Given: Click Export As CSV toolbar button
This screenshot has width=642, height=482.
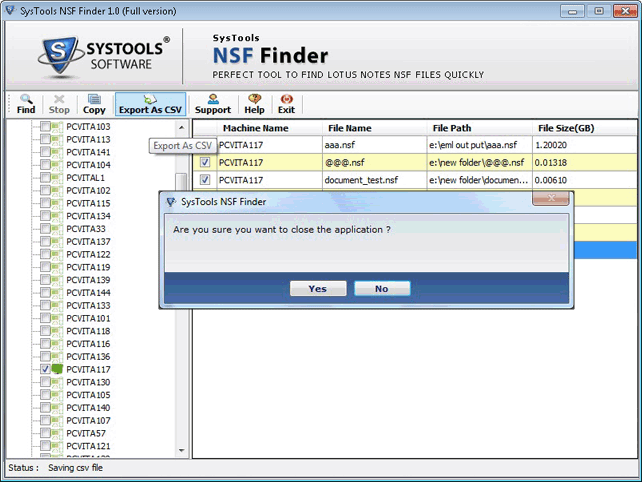Looking at the screenshot, I should coord(150,104).
